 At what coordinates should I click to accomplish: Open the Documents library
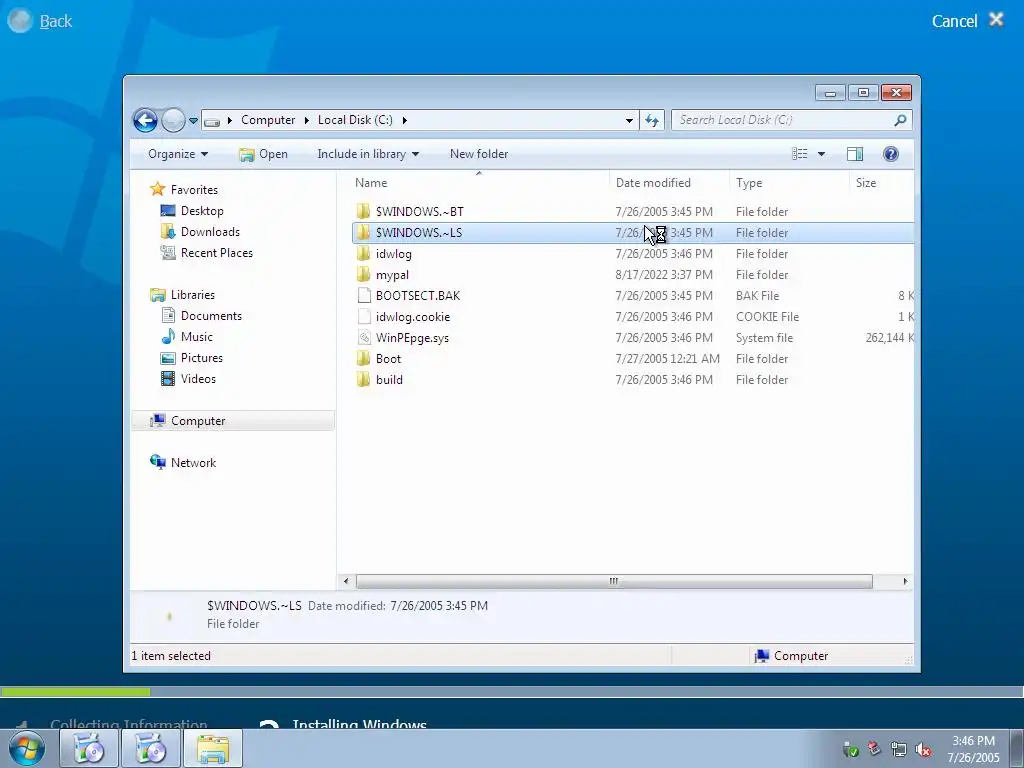[x=211, y=316]
